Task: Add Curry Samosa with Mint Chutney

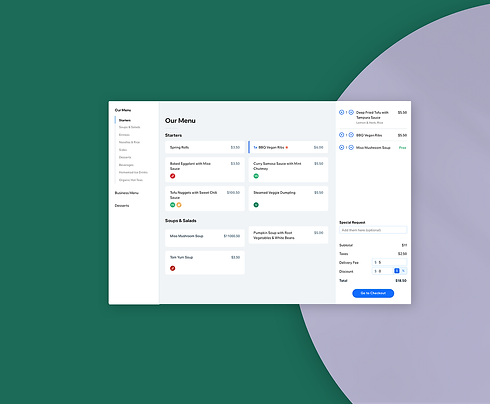Action: pyautogui.click(x=288, y=170)
